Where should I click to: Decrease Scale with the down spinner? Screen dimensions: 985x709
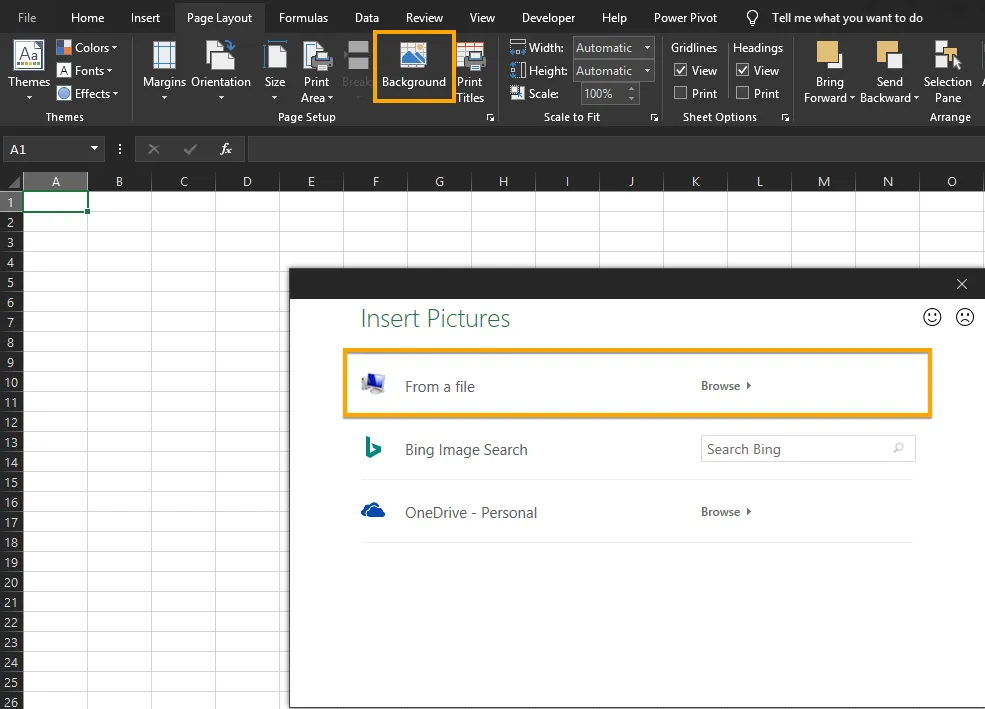point(632,98)
